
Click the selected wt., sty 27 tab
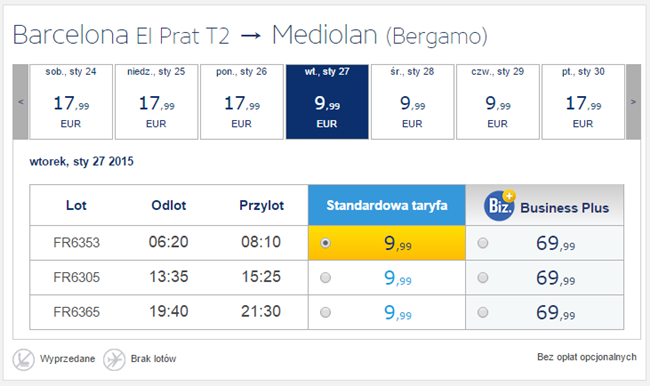click(x=327, y=102)
